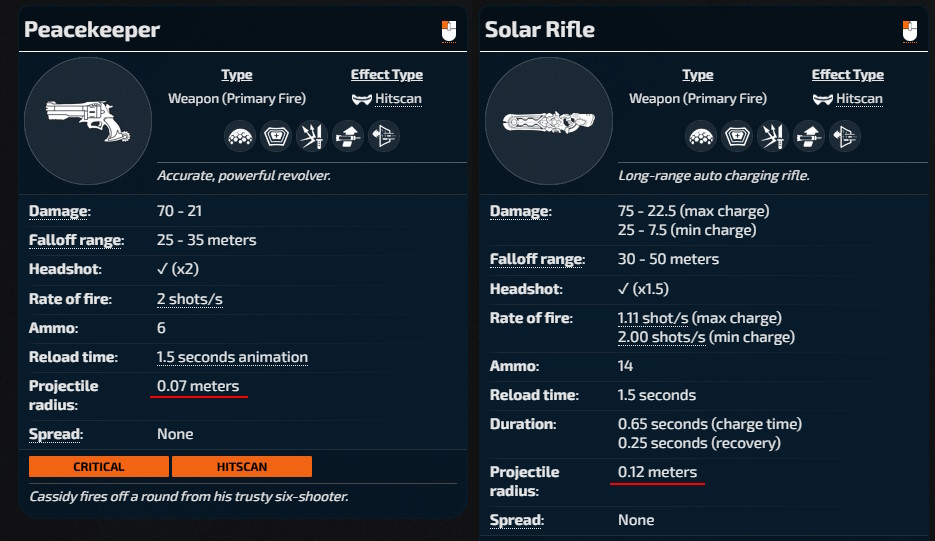Click the '✓ (x2)' headshot value

(178, 269)
